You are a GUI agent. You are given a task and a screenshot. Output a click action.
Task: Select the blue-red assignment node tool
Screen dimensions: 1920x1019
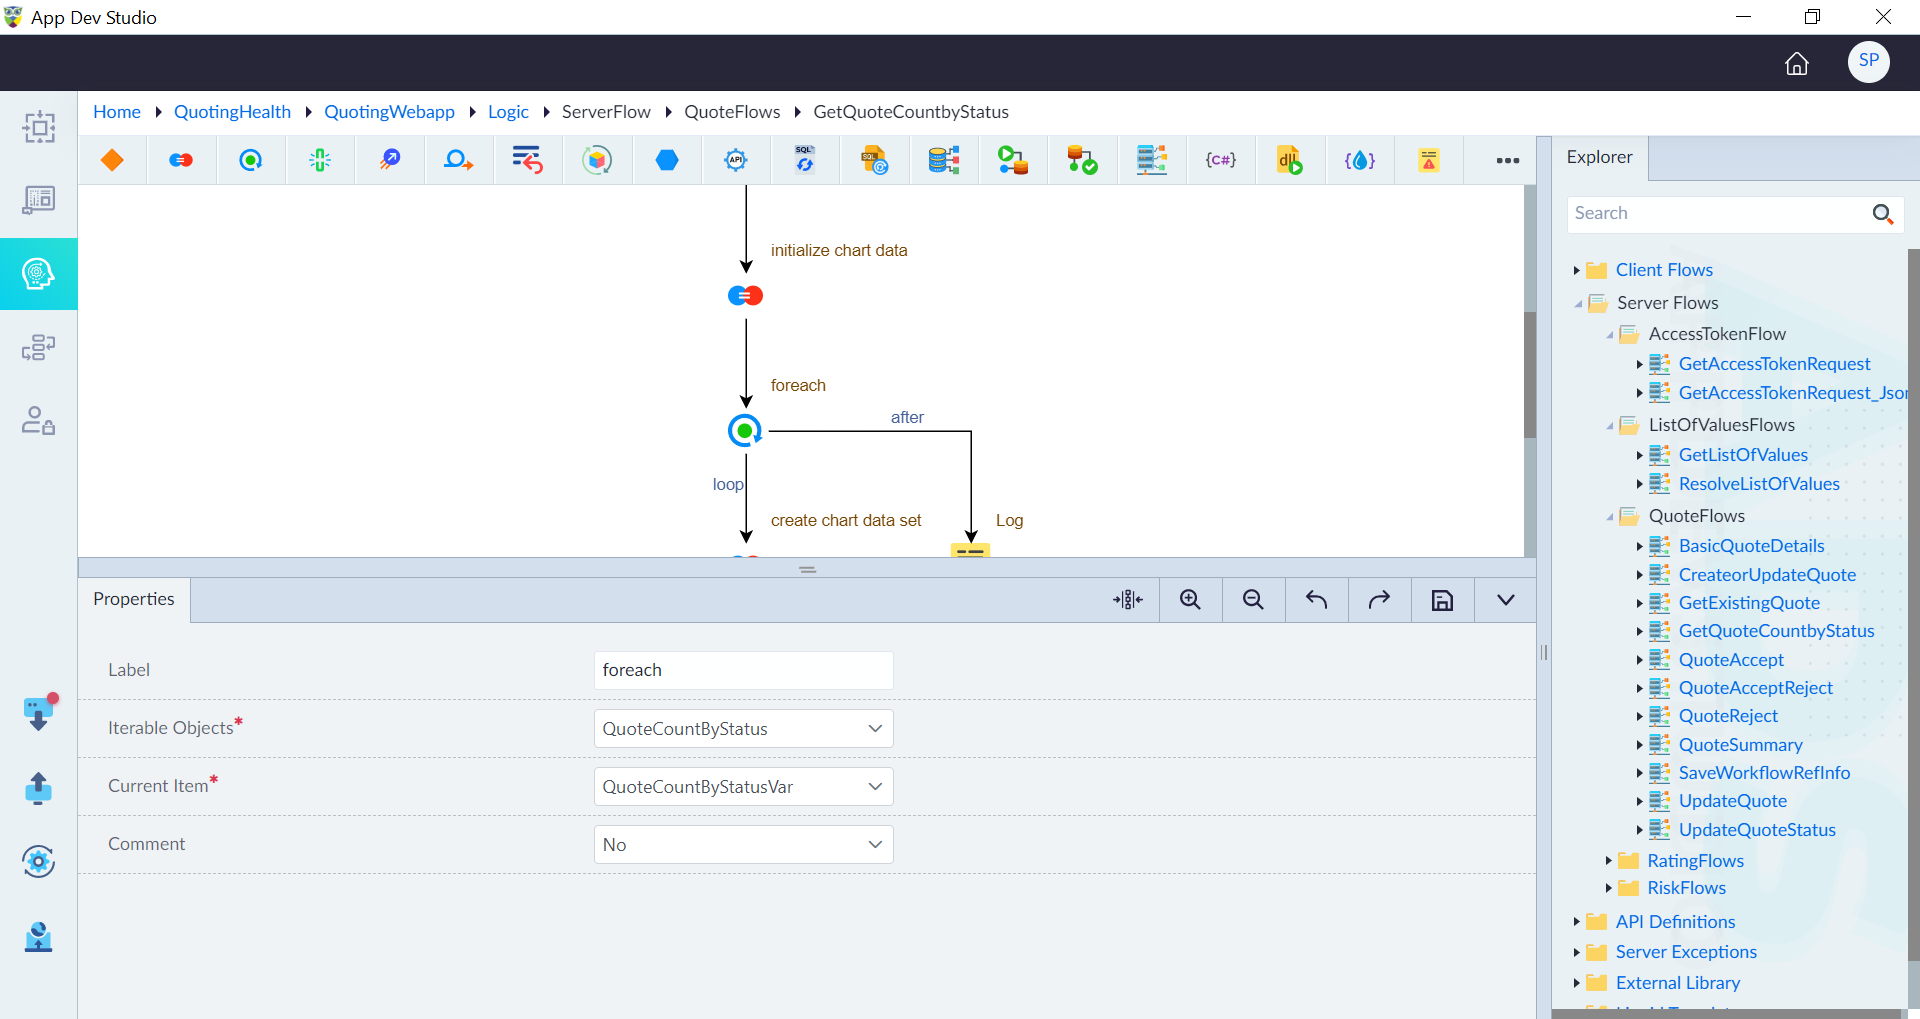click(181, 160)
